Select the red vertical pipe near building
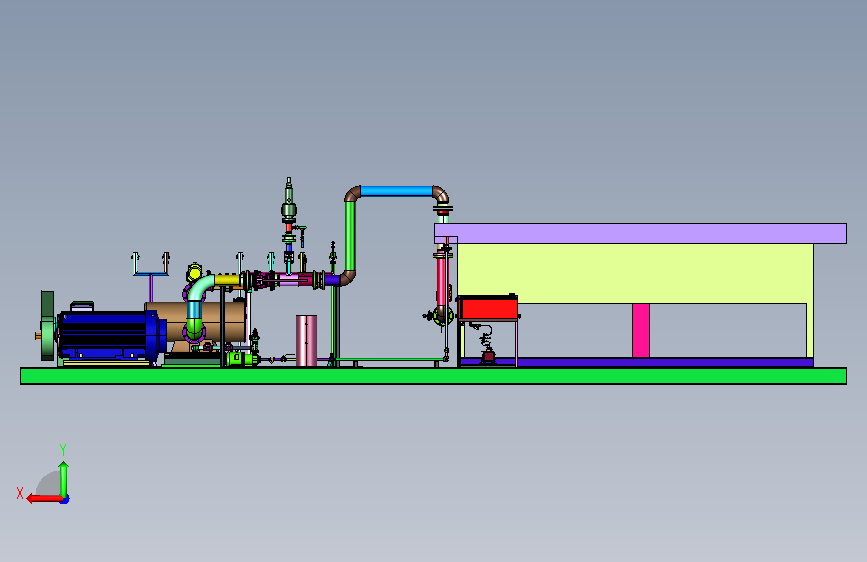This screenshot has height=562, width=867. pos(441,282)
